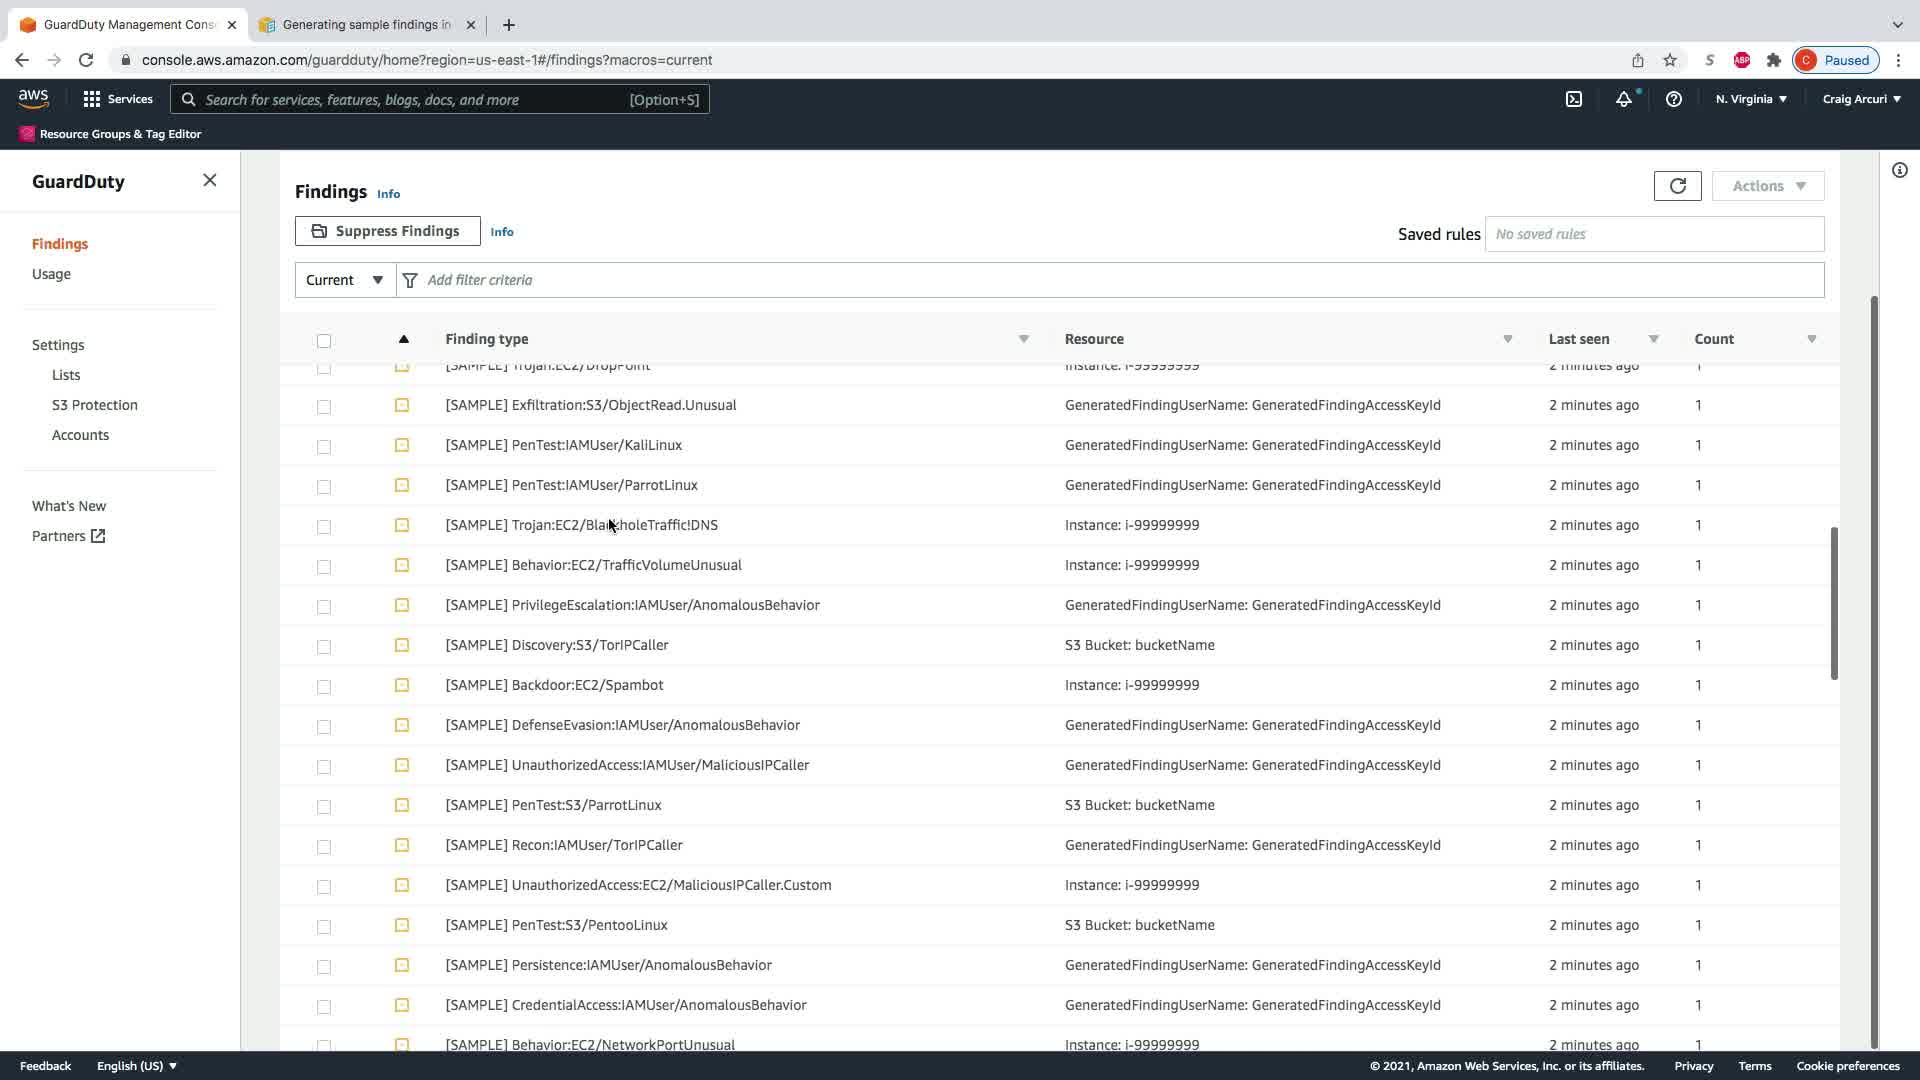Screen dimensions: 1920x1080
Task: Open the info panel icon on right edge
Action: pos(1899,170)
